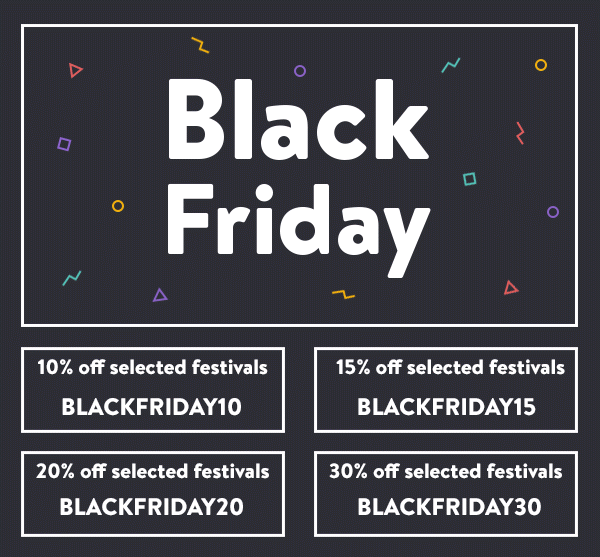The height and width of the screenshot is (557, 600).
Task: Click the purple square confetti shape
Action: pyautogui.click(x=64, y=144)
